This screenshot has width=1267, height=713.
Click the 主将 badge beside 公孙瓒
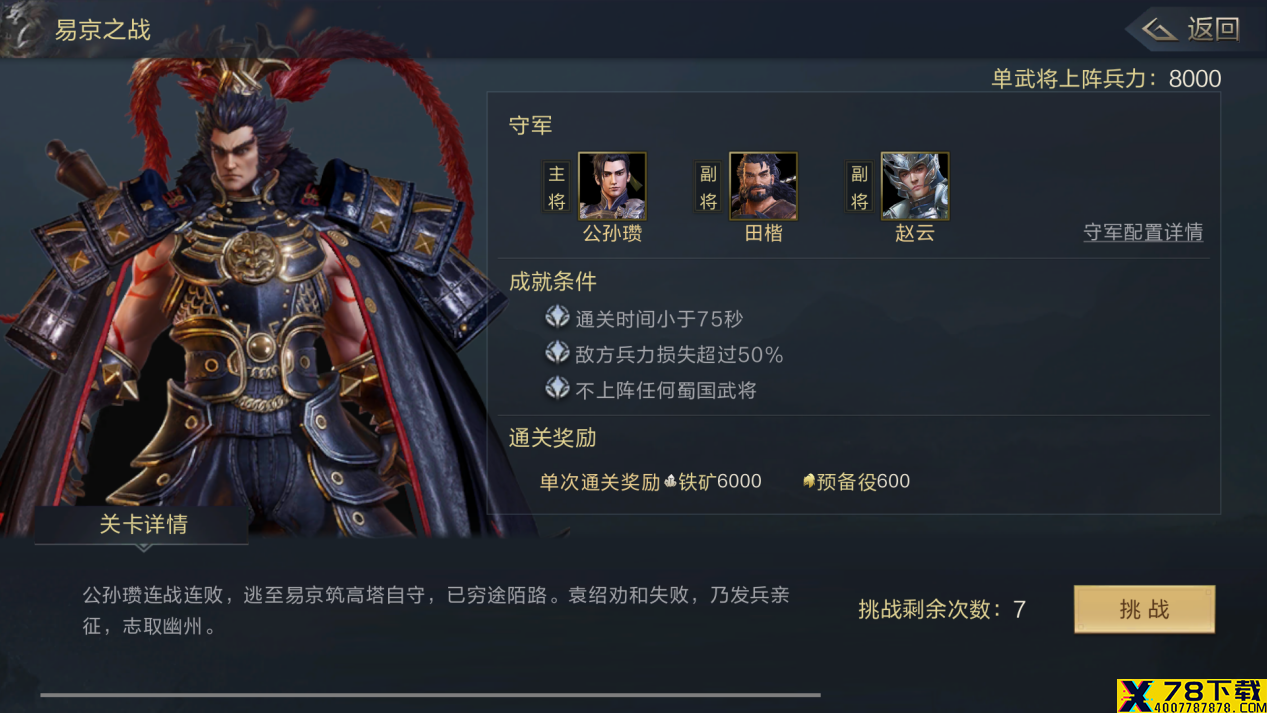[x=557, y=187]
